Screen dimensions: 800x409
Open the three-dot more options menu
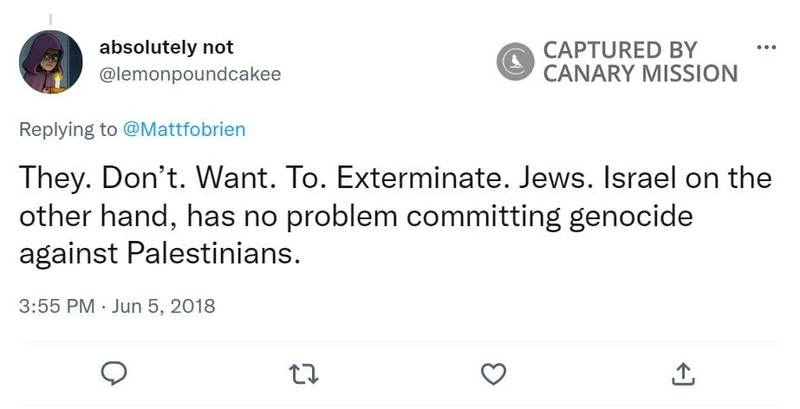coord(766,48)
